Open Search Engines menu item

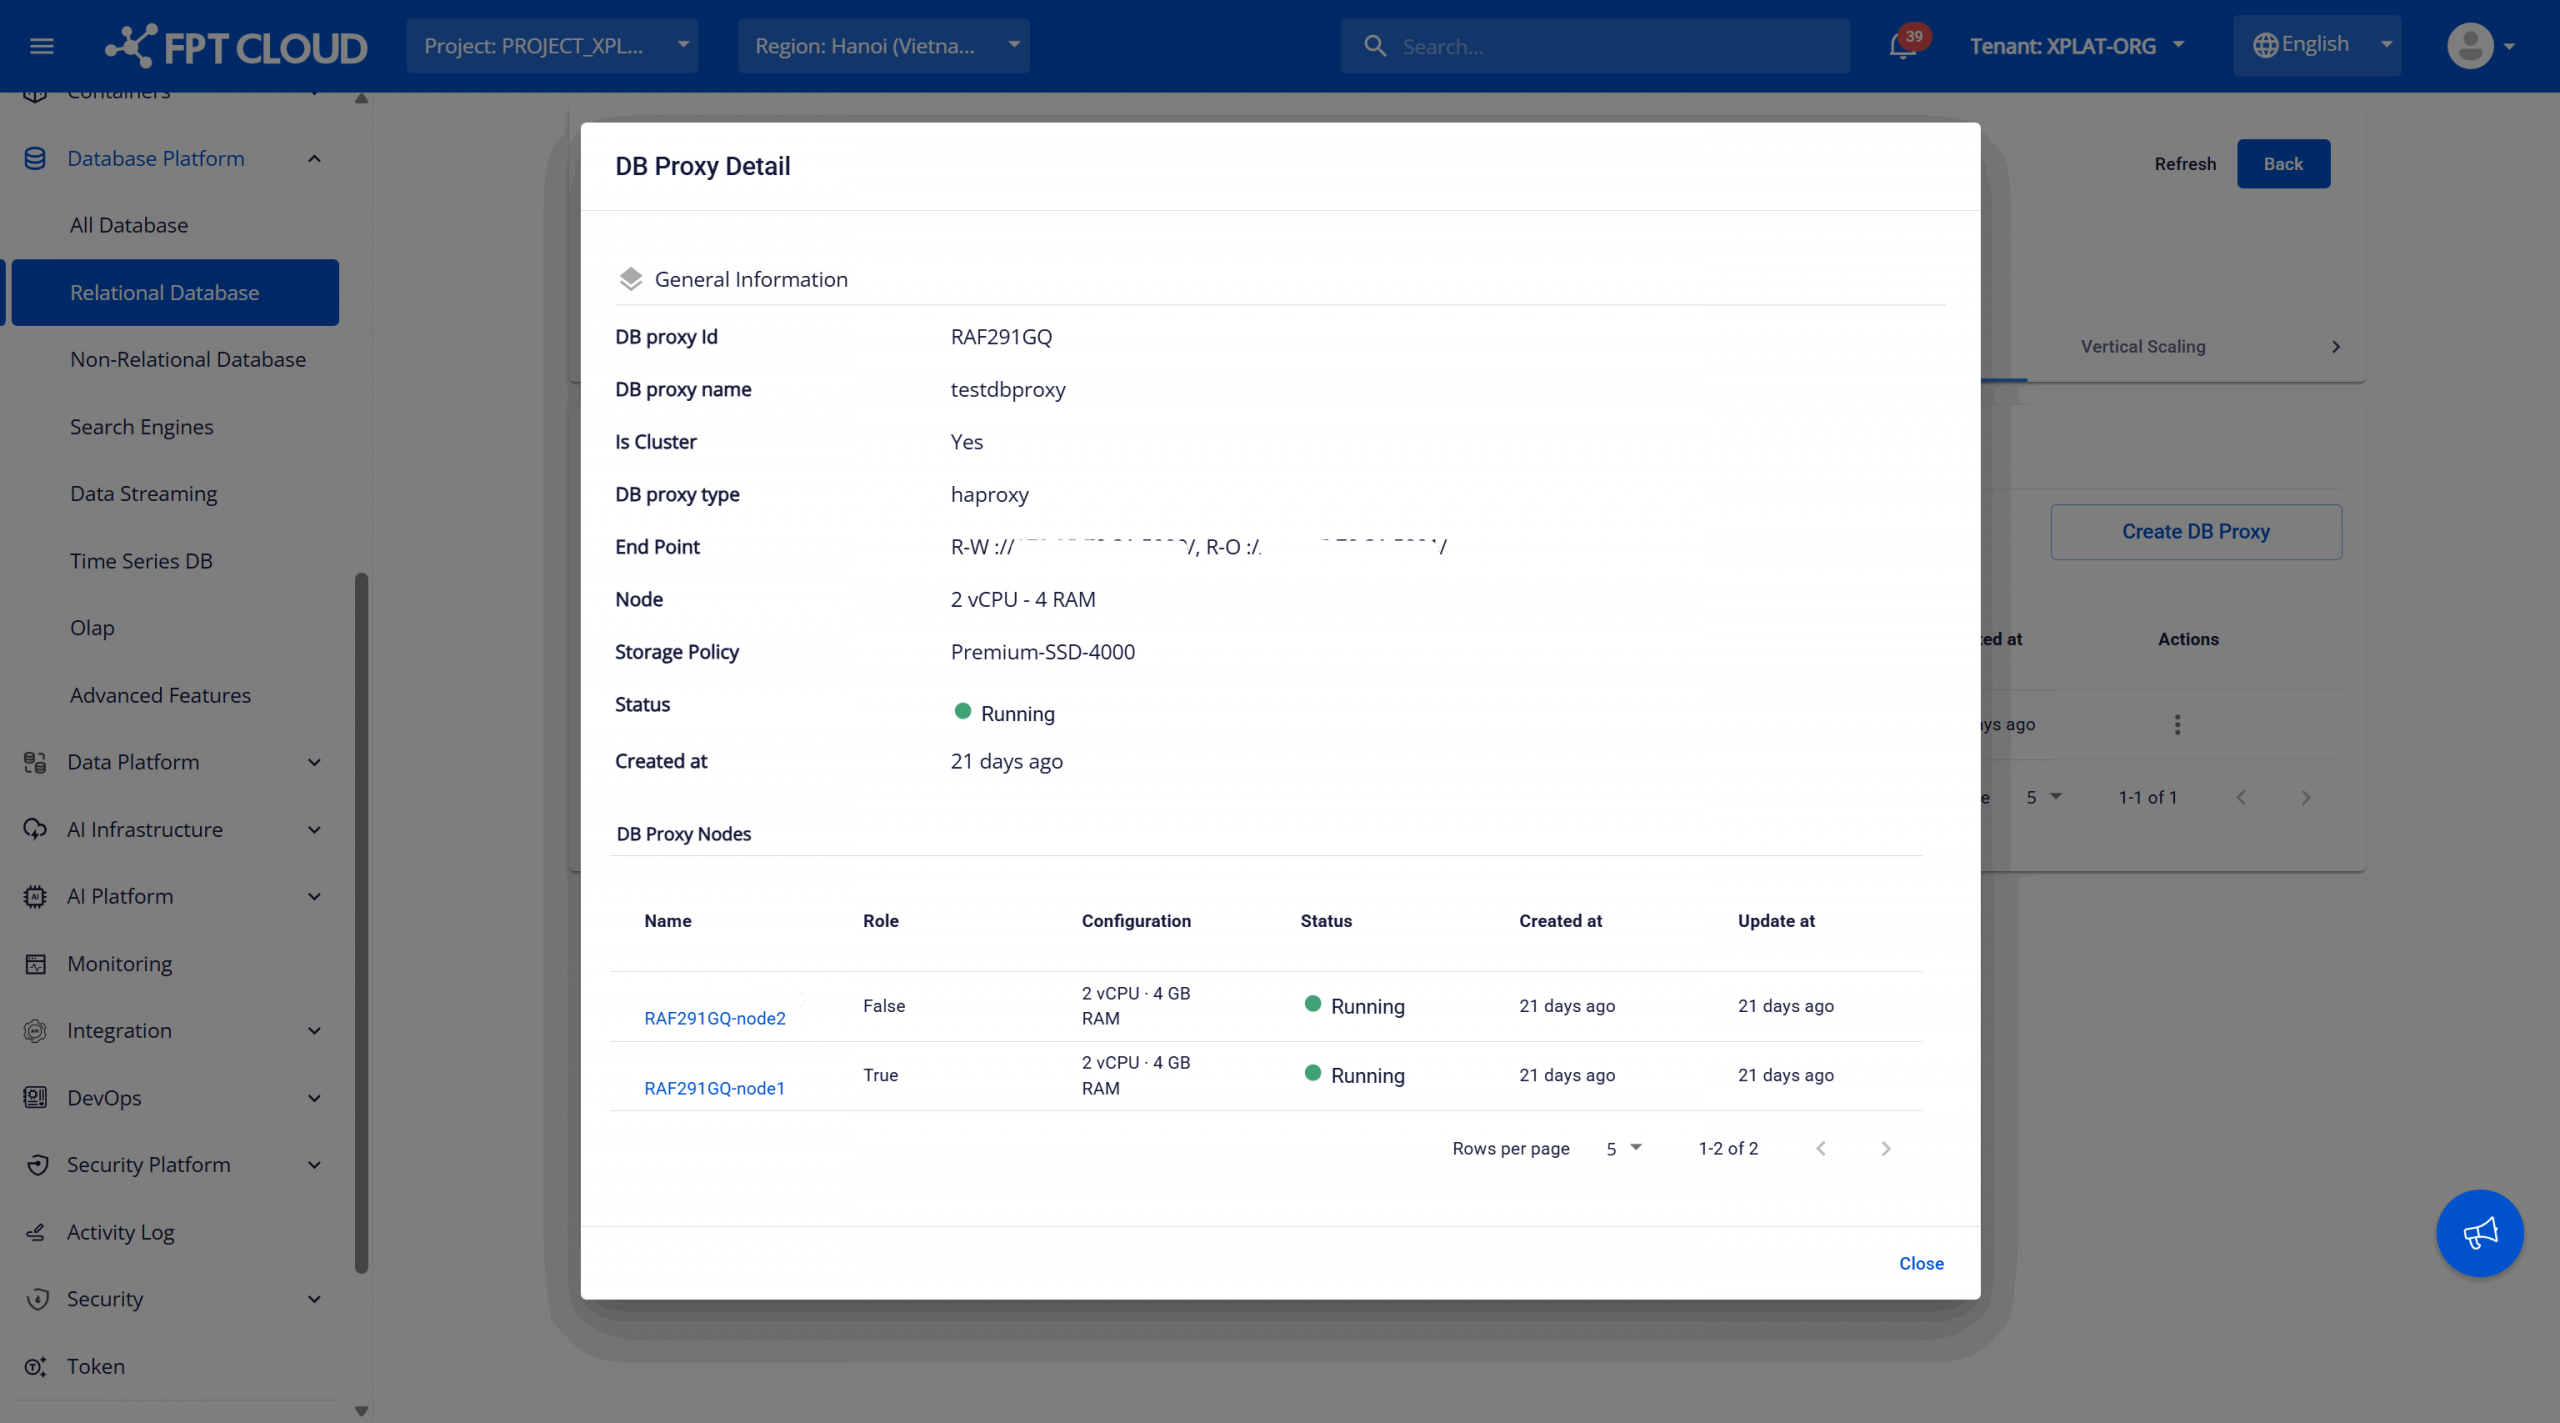(x=142, y=427)
